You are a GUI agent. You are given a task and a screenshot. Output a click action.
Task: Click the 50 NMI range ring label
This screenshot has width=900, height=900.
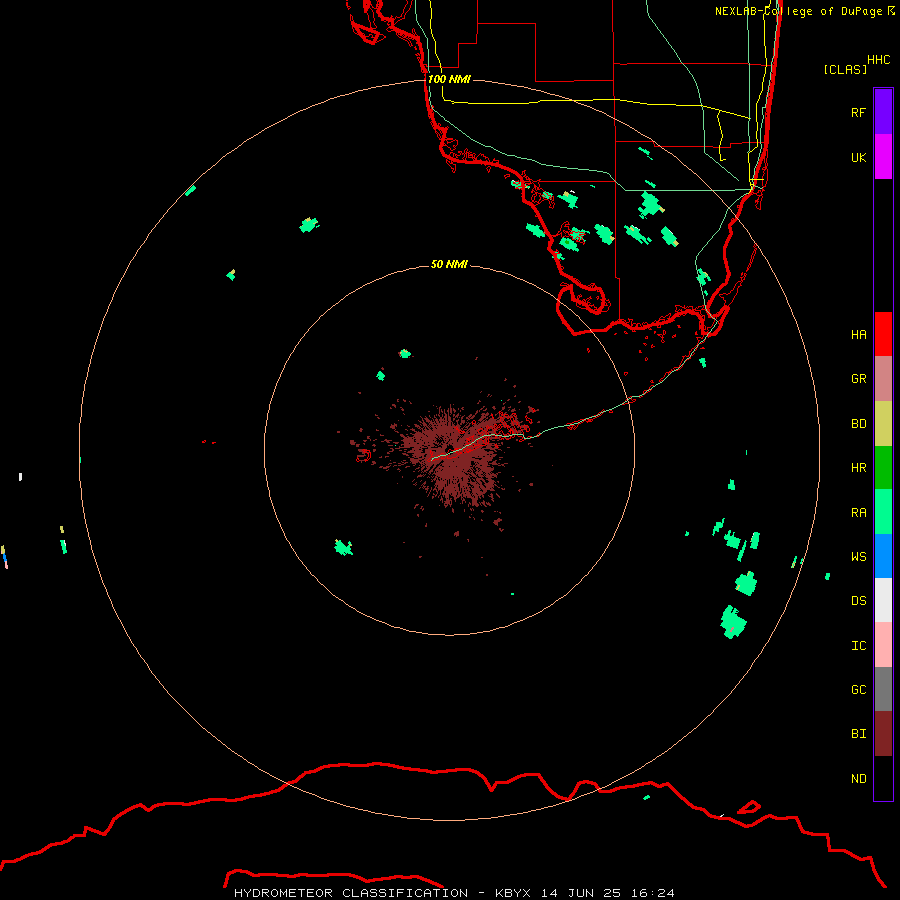click(x=449, y=264)
